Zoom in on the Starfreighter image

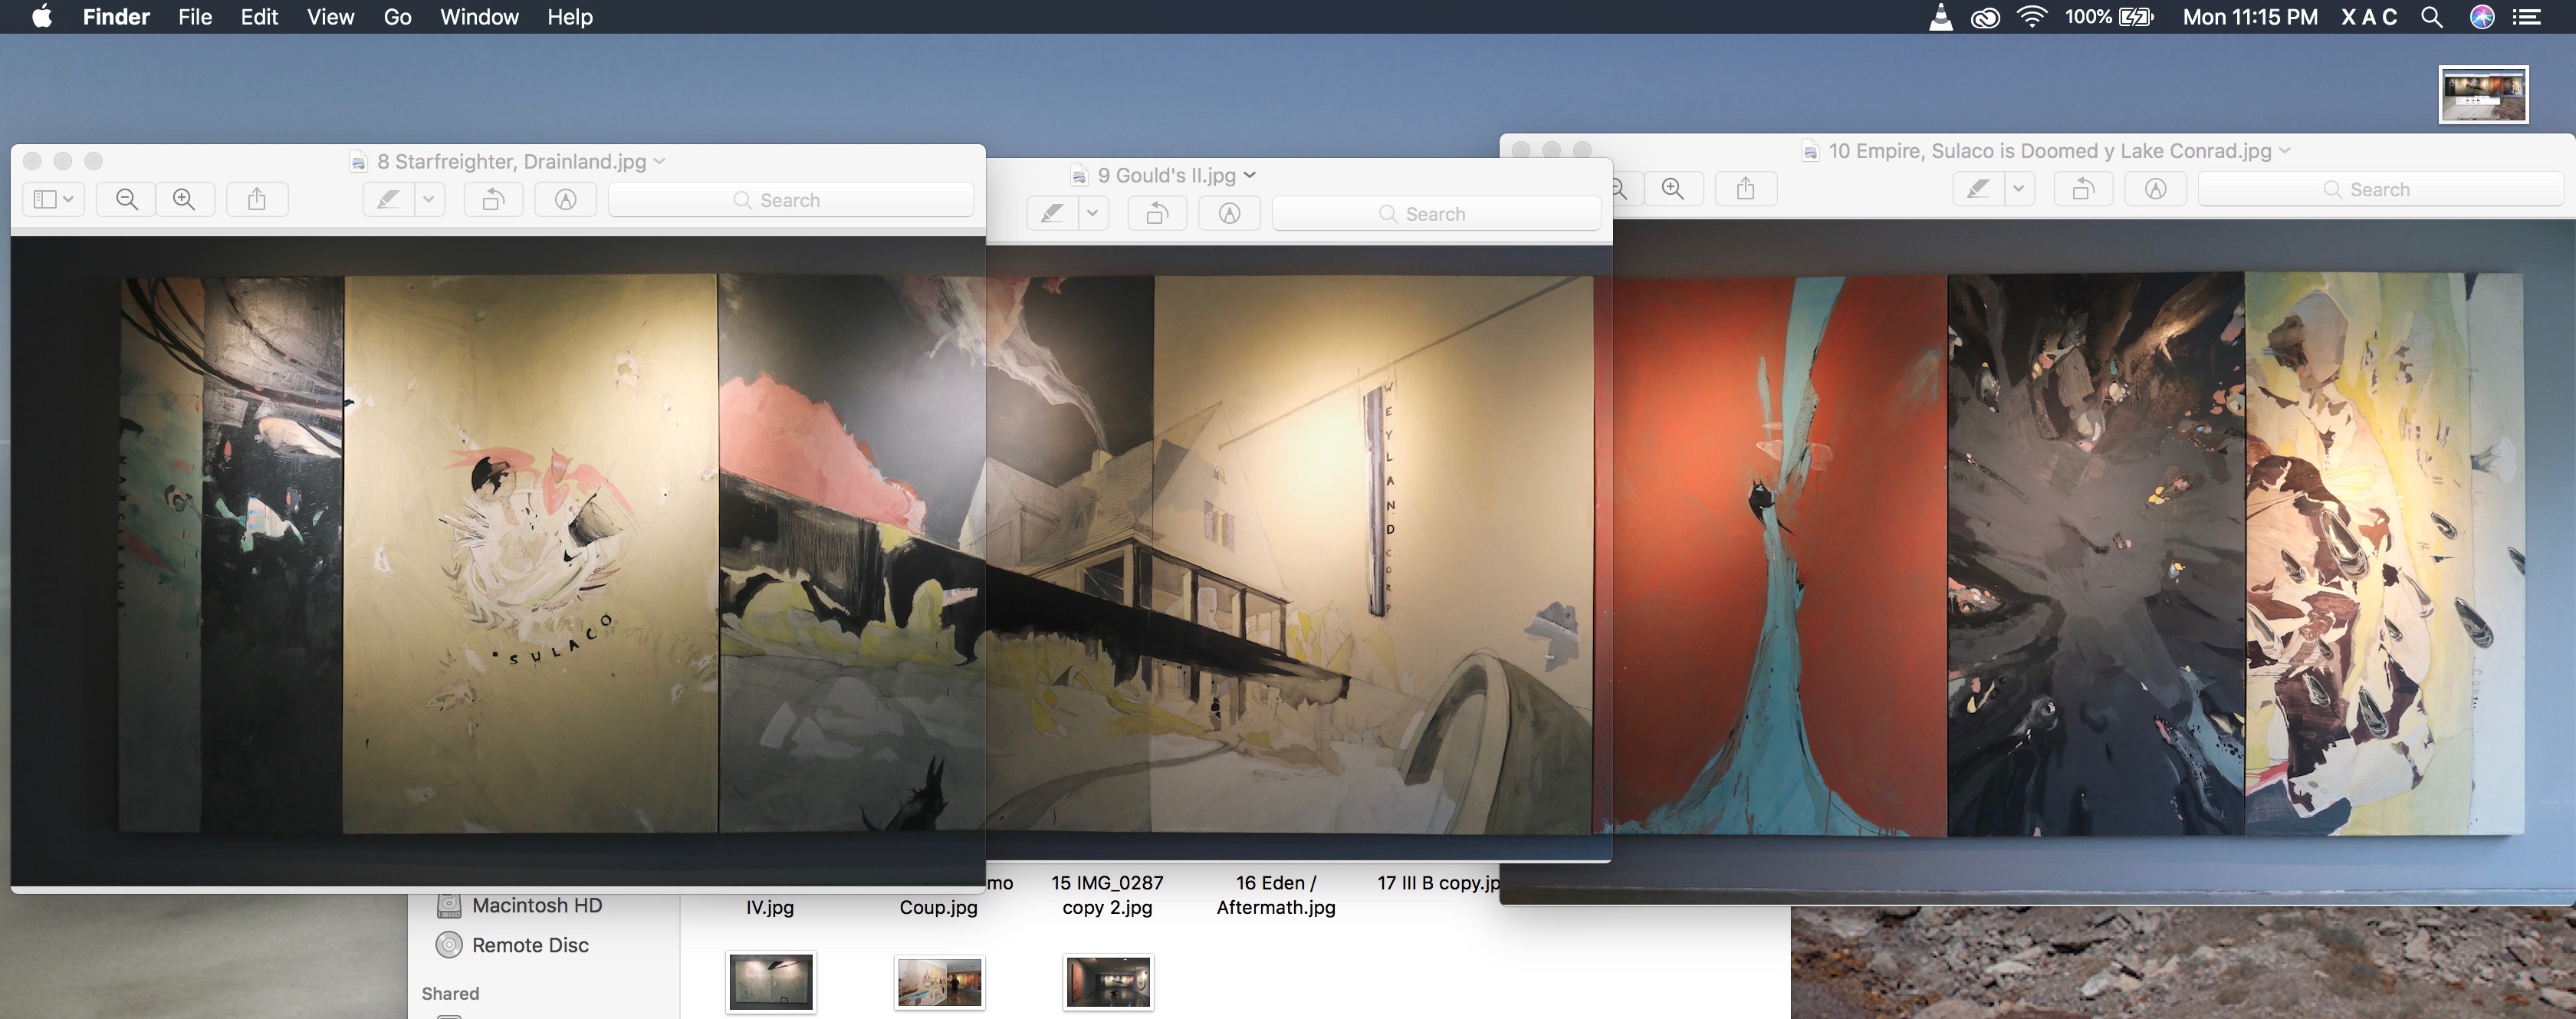184,199
